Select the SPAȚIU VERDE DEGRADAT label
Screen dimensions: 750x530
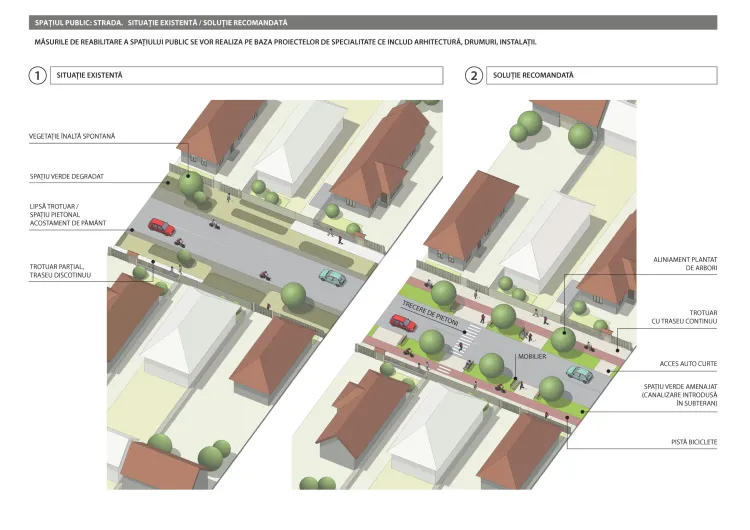pyautogui.click(x=67, y=176)
